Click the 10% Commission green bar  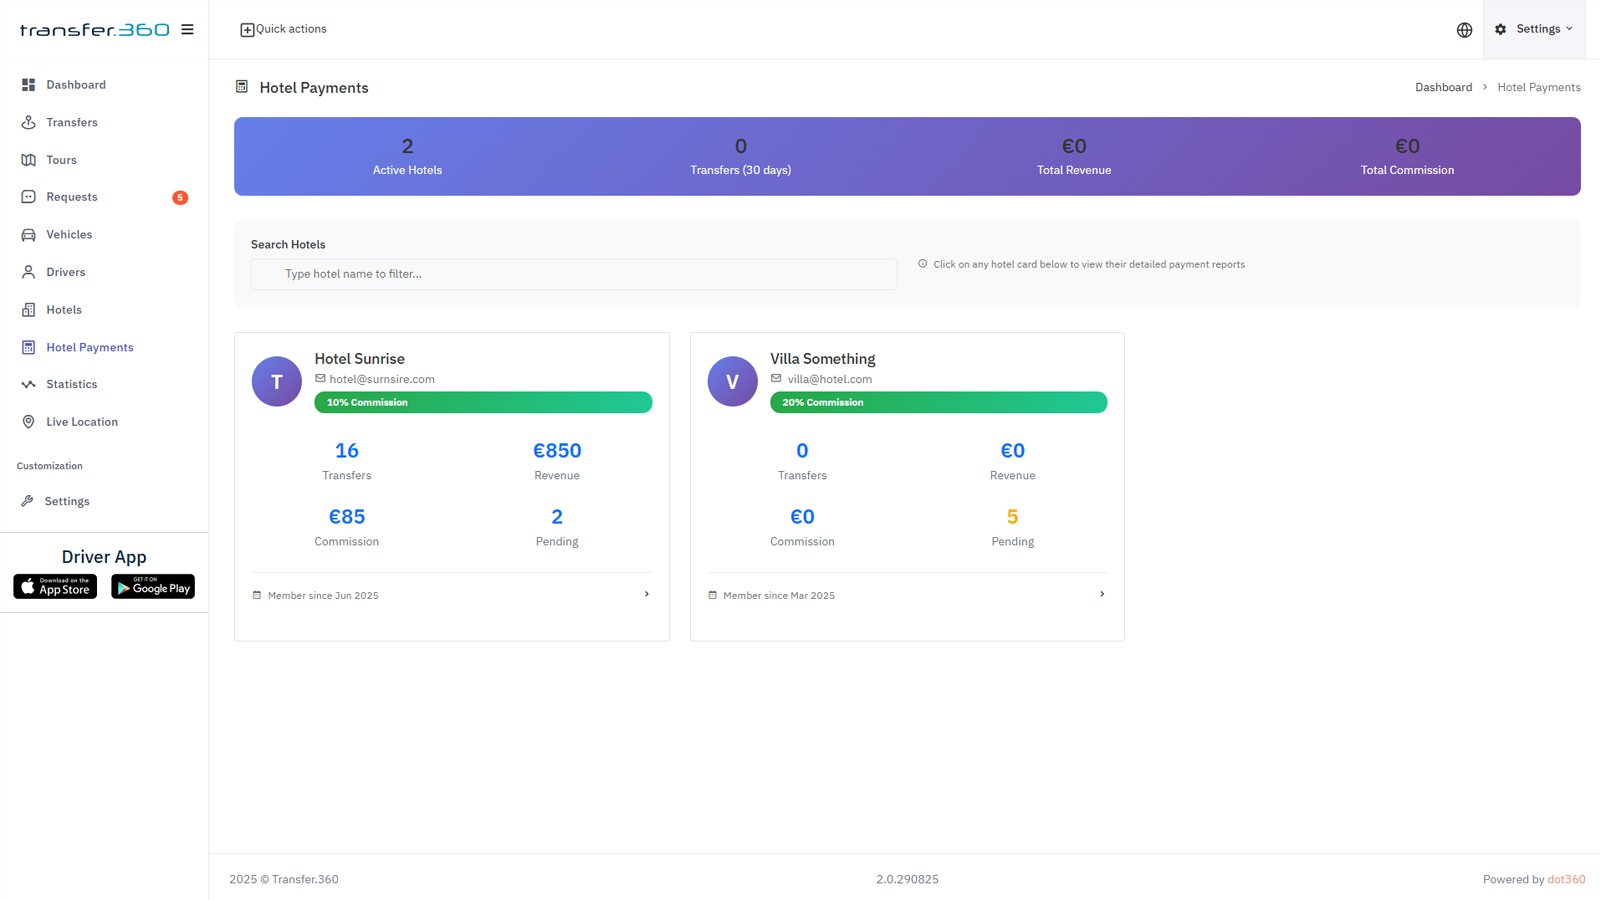tap(483, 402)
